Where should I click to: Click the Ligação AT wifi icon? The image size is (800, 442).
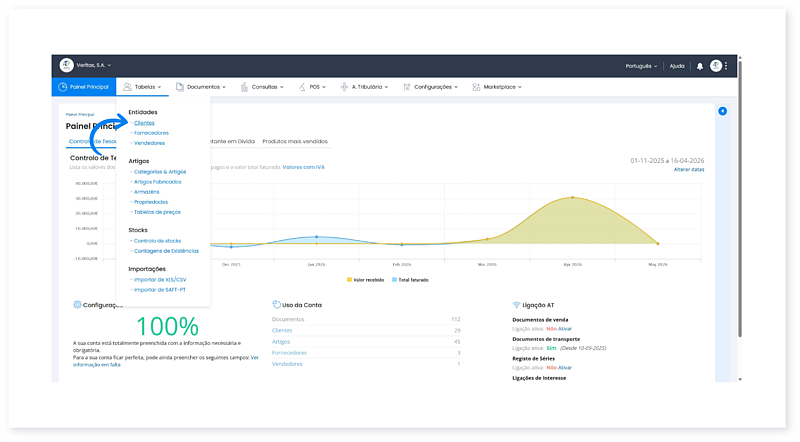516,305
